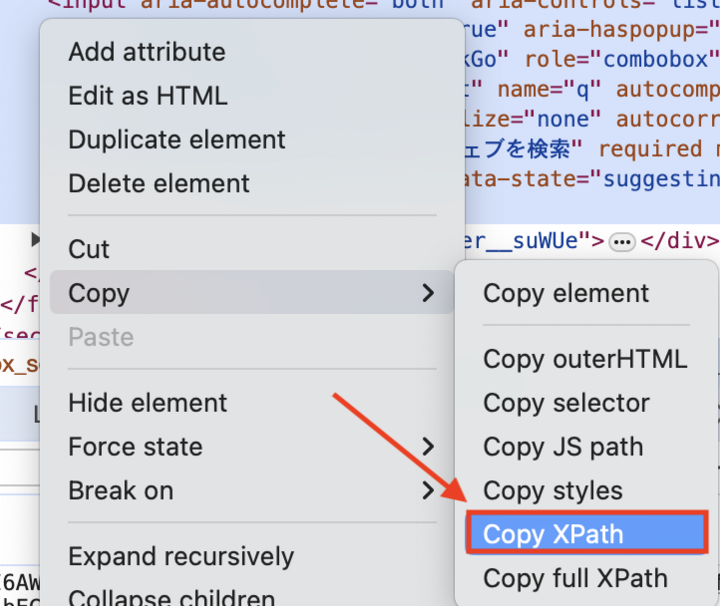Select the highlighted Copy XPath item
This screenshot has width=720, height=606.
pyautogui.click(x=587, y=534)
